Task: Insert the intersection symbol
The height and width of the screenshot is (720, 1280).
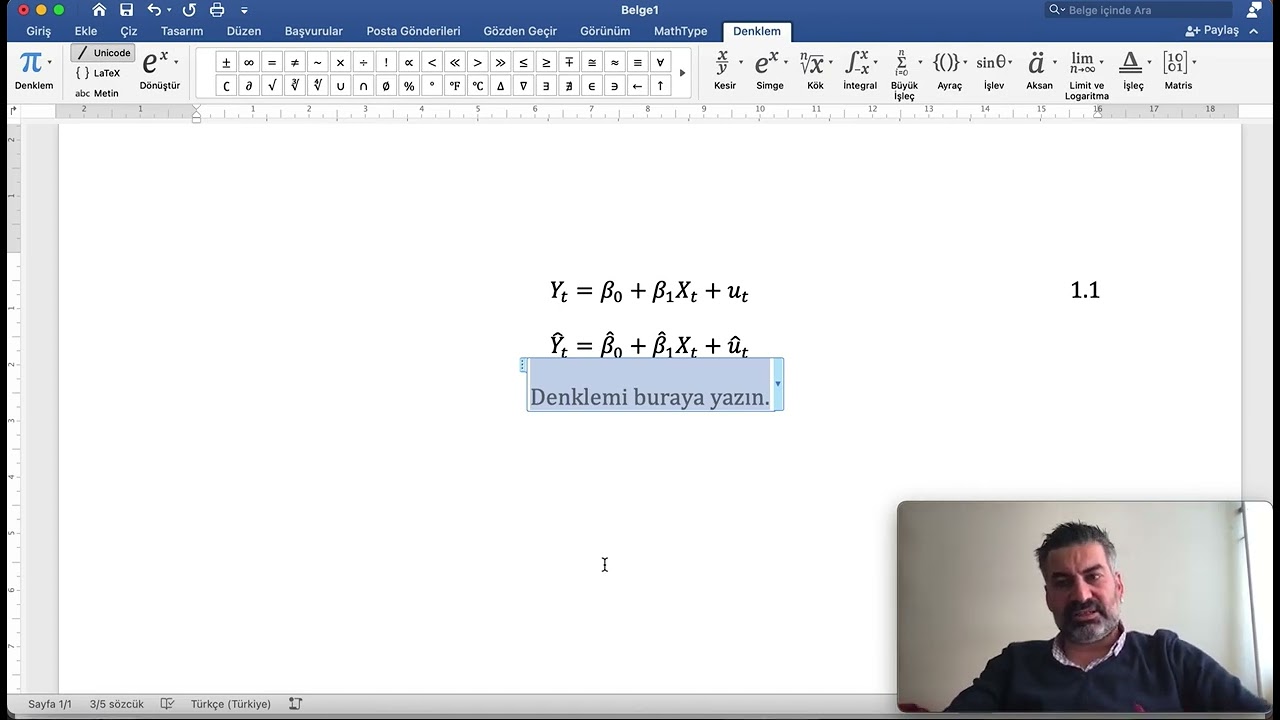Action: tap(363, 86)
